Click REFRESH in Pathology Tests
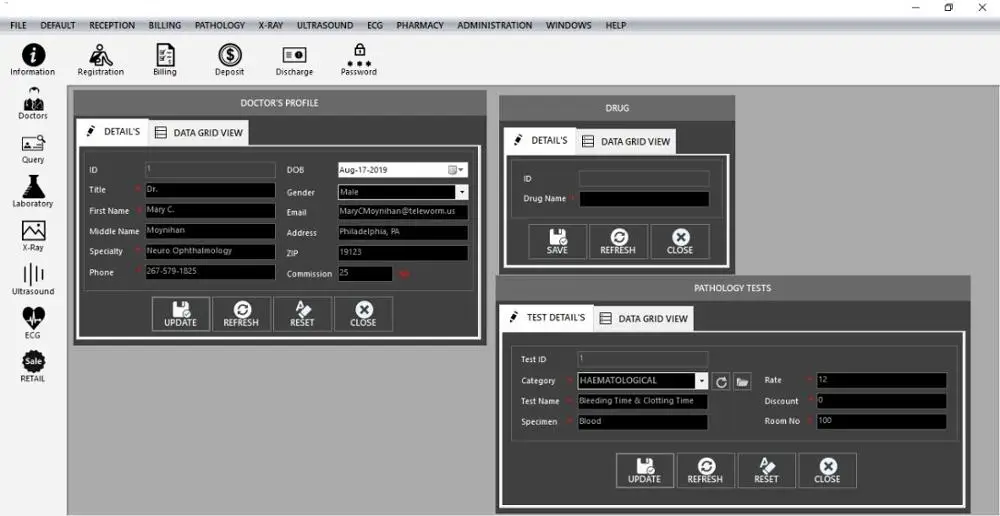 click(706, 471)
